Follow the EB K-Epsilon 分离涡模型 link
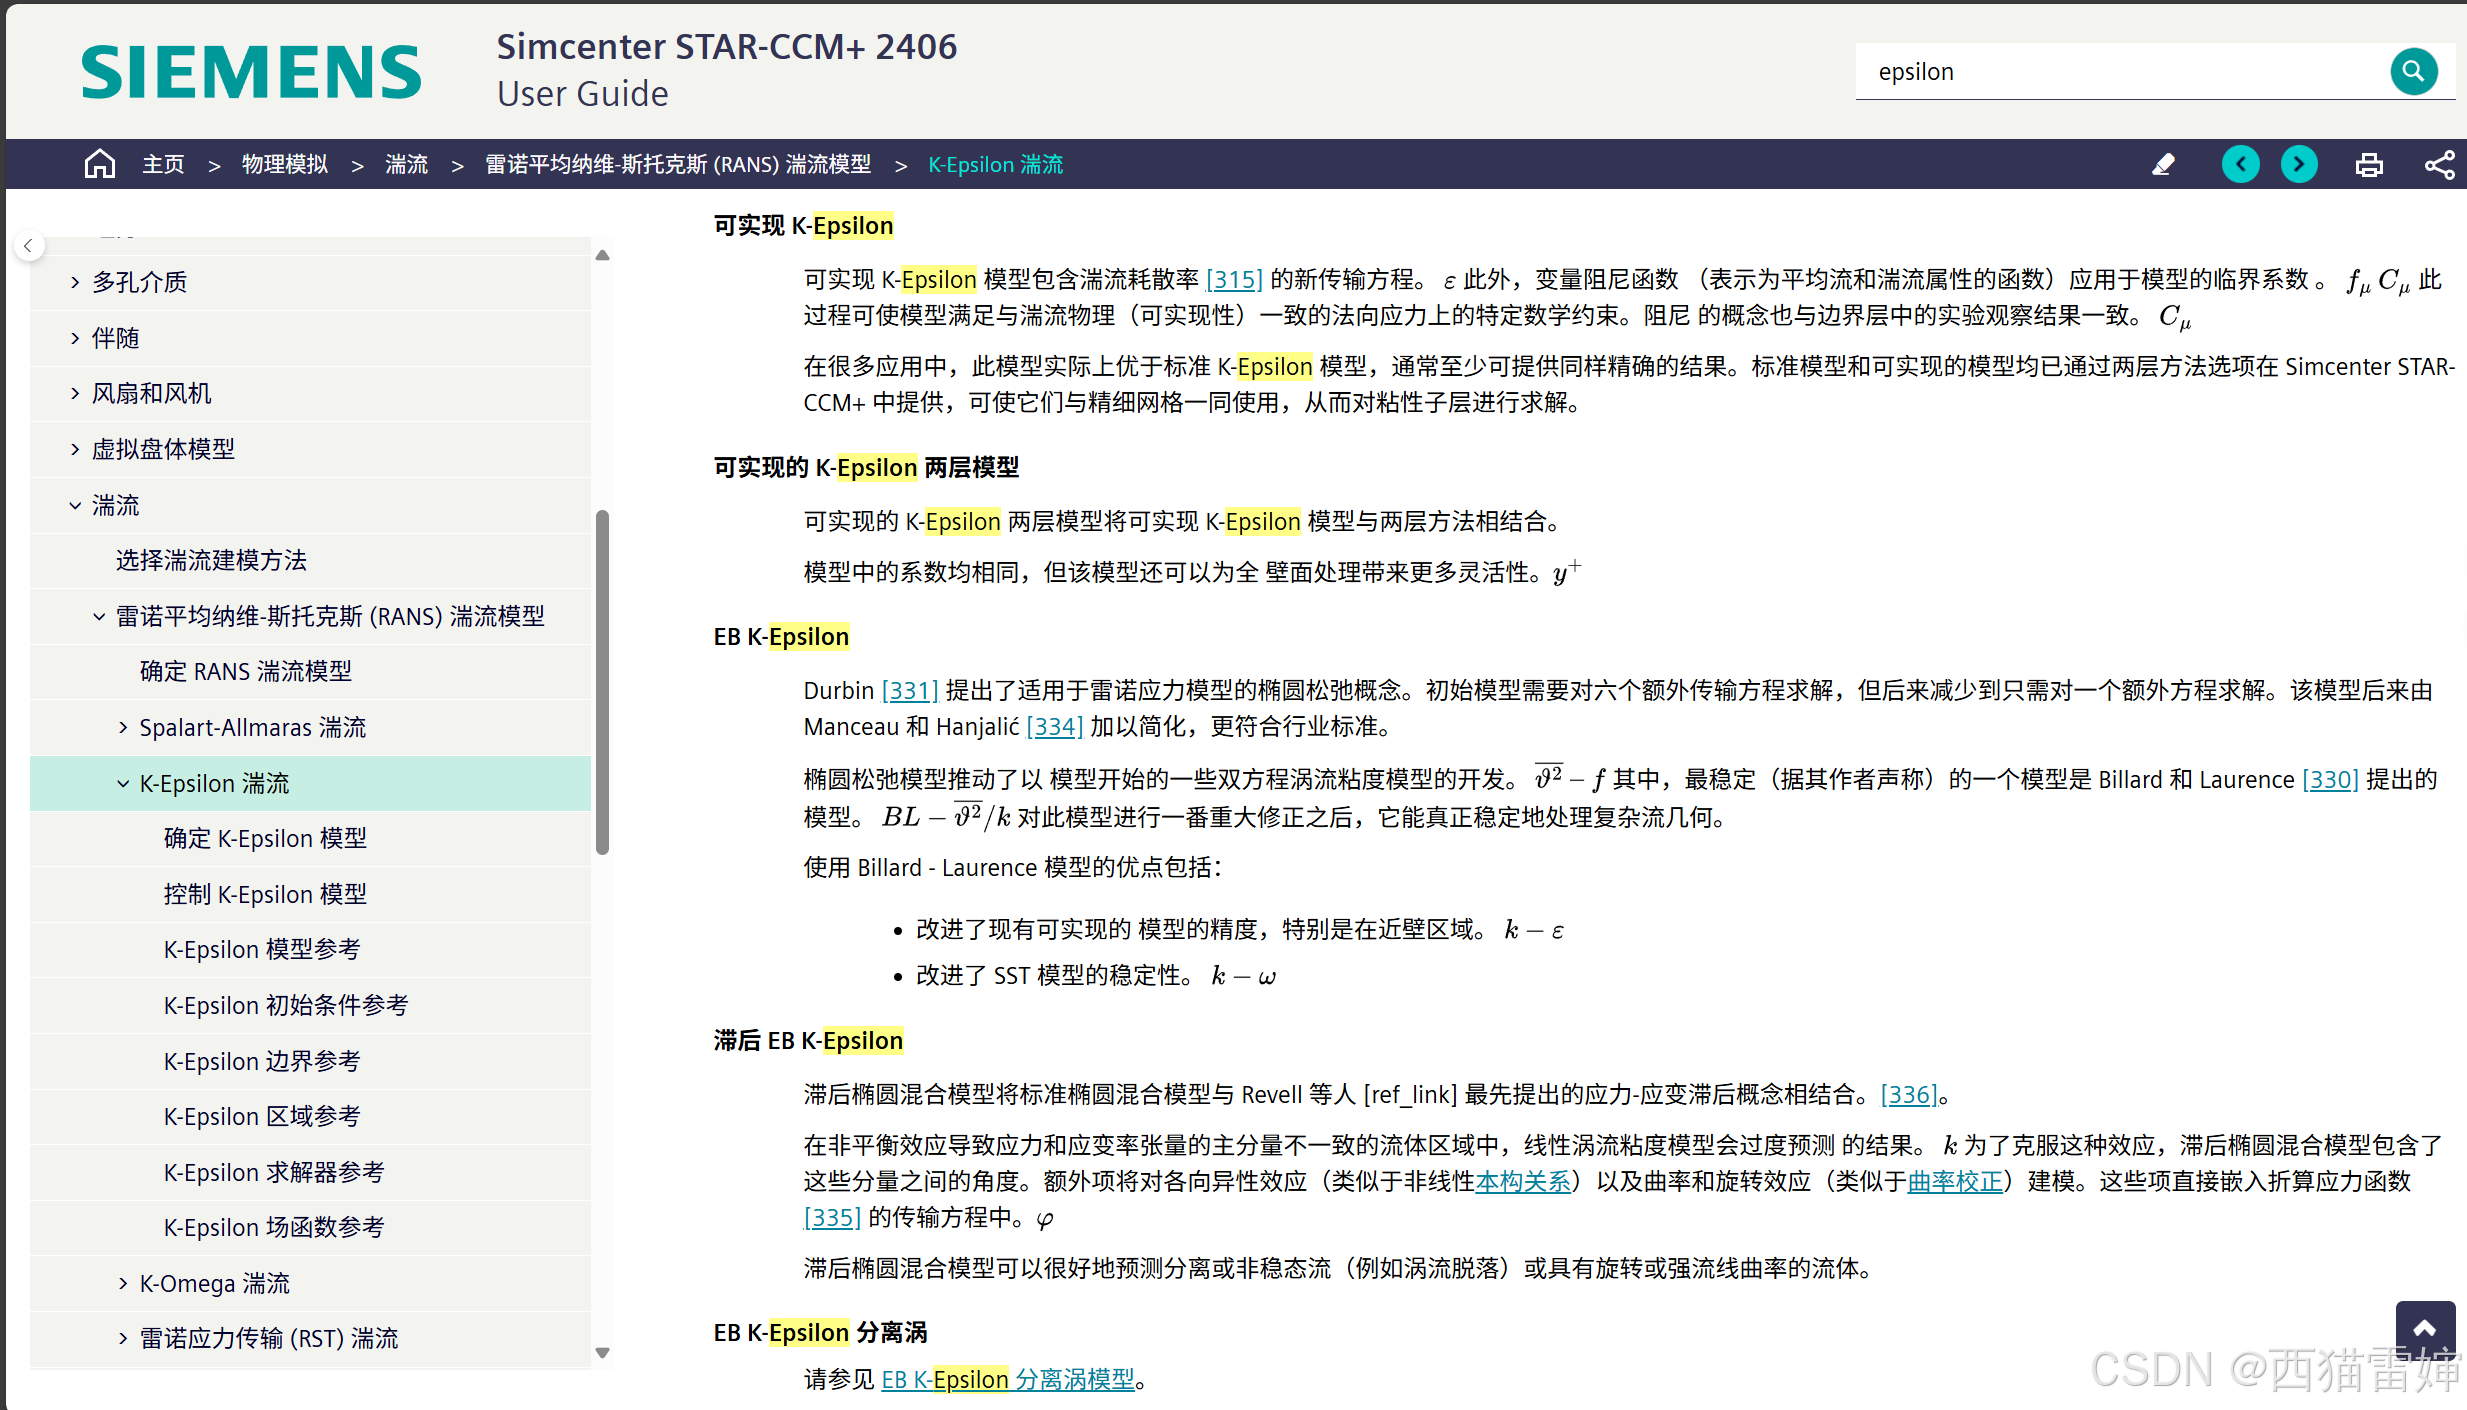The image size is (2467, 1410). [1008, 1379]
